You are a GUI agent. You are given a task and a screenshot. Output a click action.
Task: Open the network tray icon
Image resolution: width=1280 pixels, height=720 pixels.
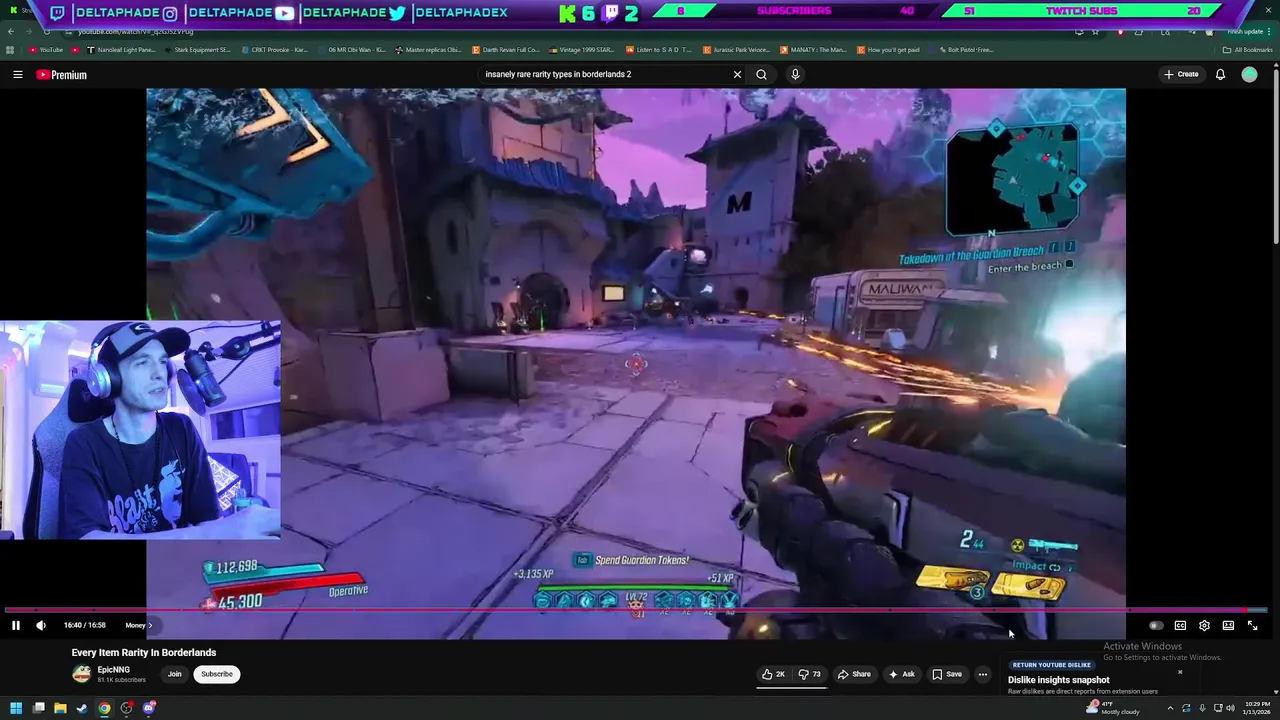tap(1216, 708)
